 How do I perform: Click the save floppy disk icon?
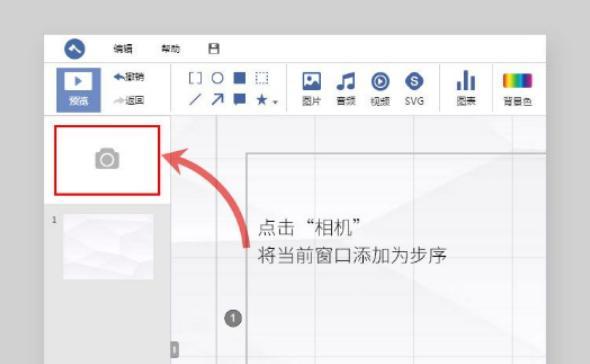pyautogui.click(x=214, y=49)
